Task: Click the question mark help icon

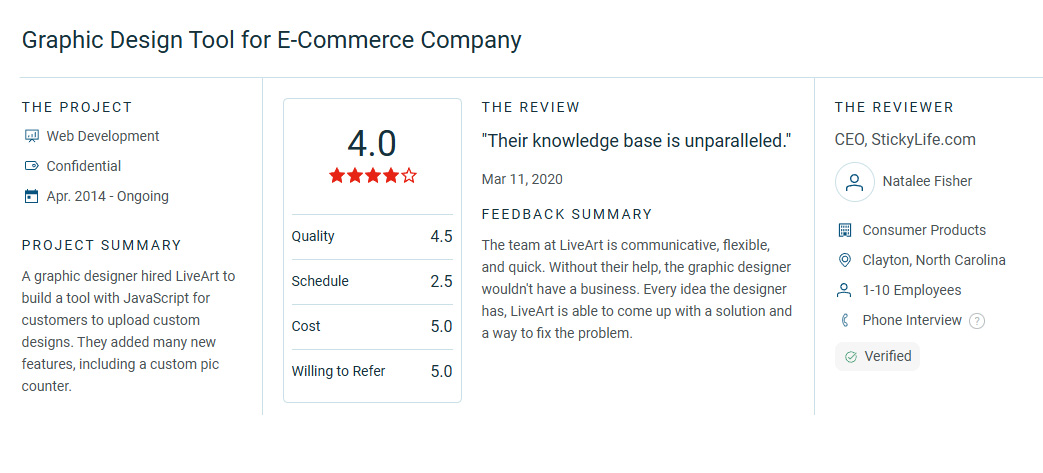Action: tap(976, 321)
